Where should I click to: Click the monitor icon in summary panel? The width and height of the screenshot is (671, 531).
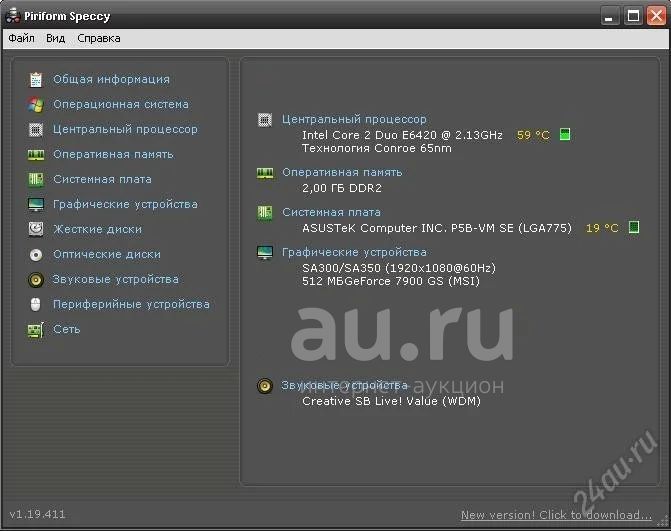265,253
